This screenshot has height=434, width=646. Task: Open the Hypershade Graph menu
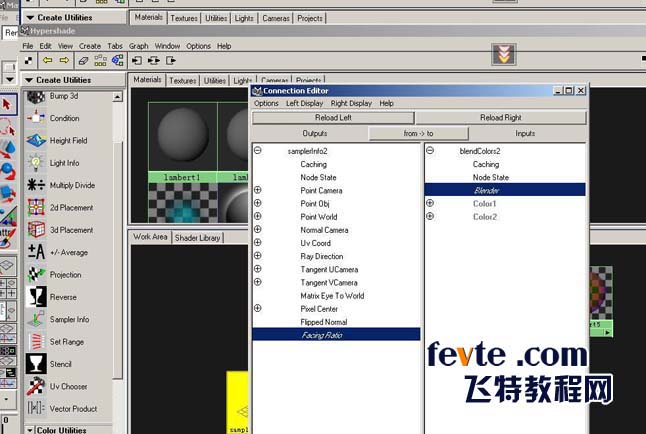pos(138,46)
